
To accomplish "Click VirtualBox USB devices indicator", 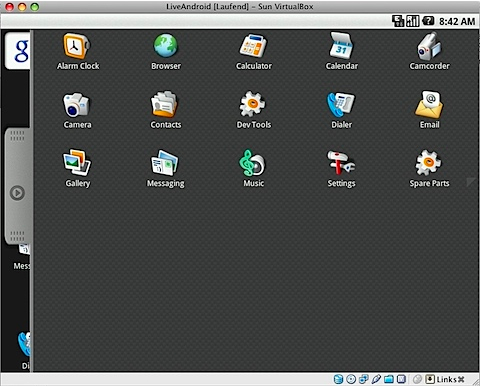I will tap(376, 379).
